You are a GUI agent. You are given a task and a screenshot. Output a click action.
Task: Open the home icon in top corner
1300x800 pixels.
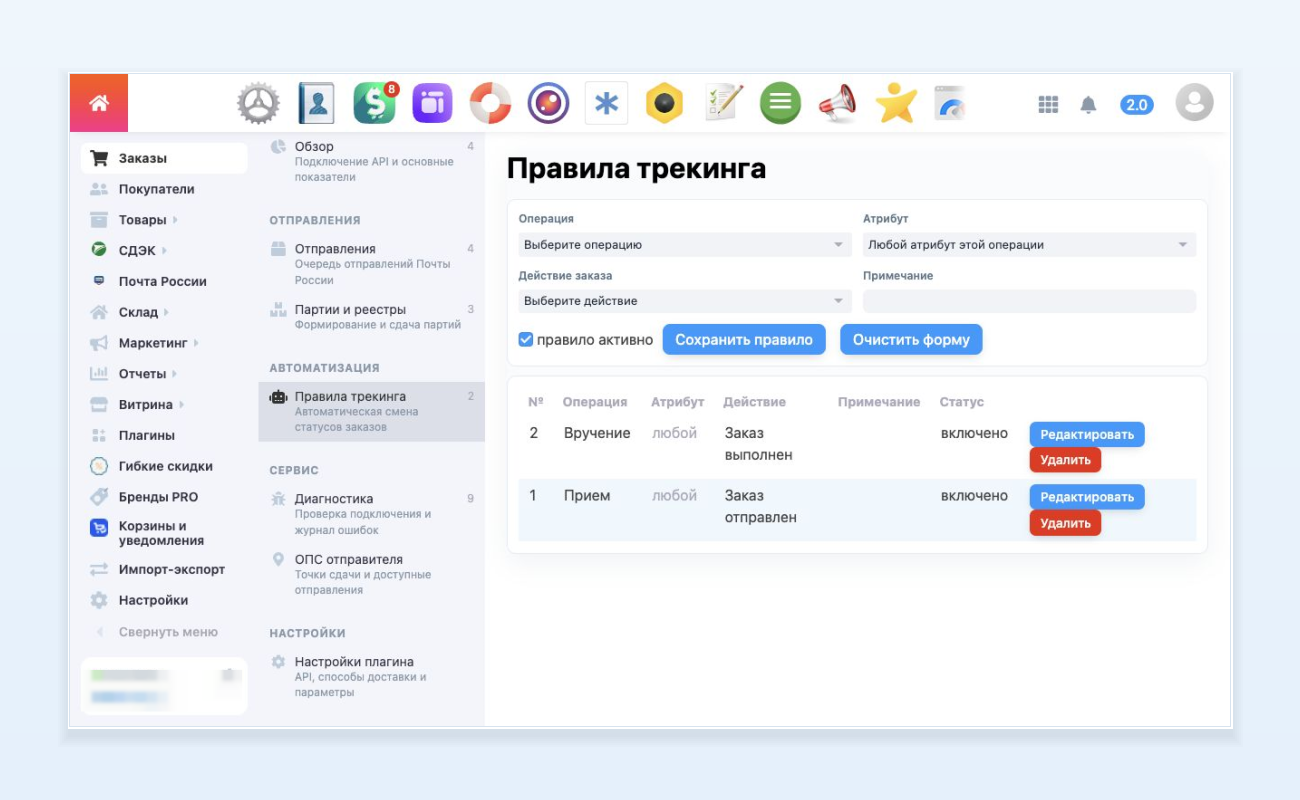click(98, 103)
